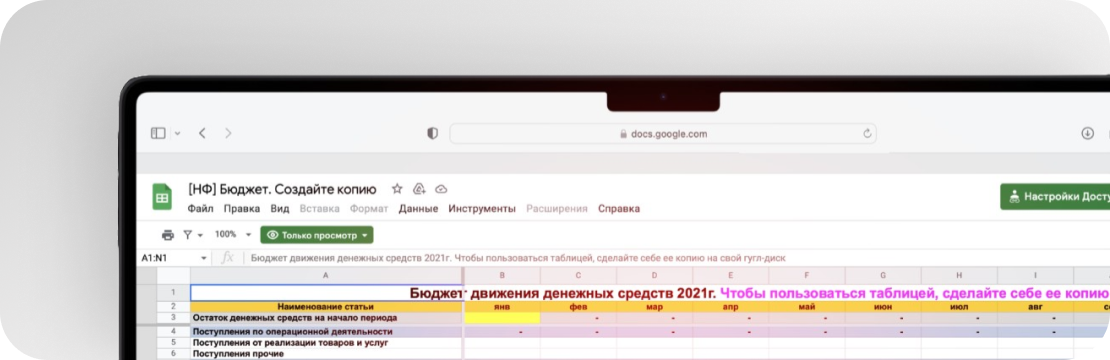The image size is (1110, 360).
Task: Select column A header
Action: [x=326, y=275]
